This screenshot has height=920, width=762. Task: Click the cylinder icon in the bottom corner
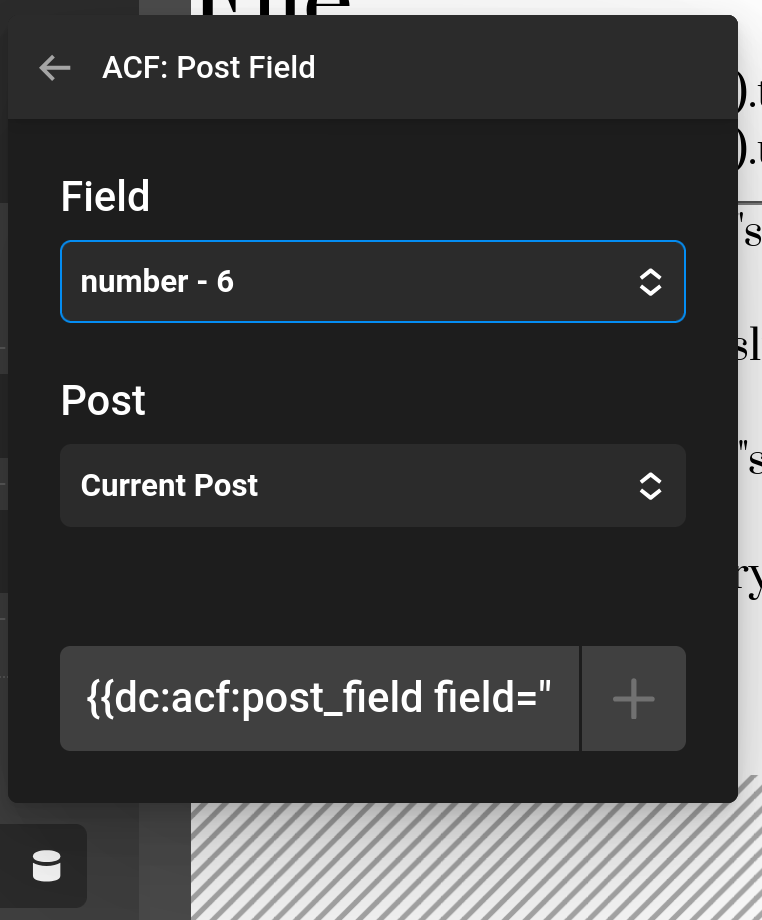[46, 866]
